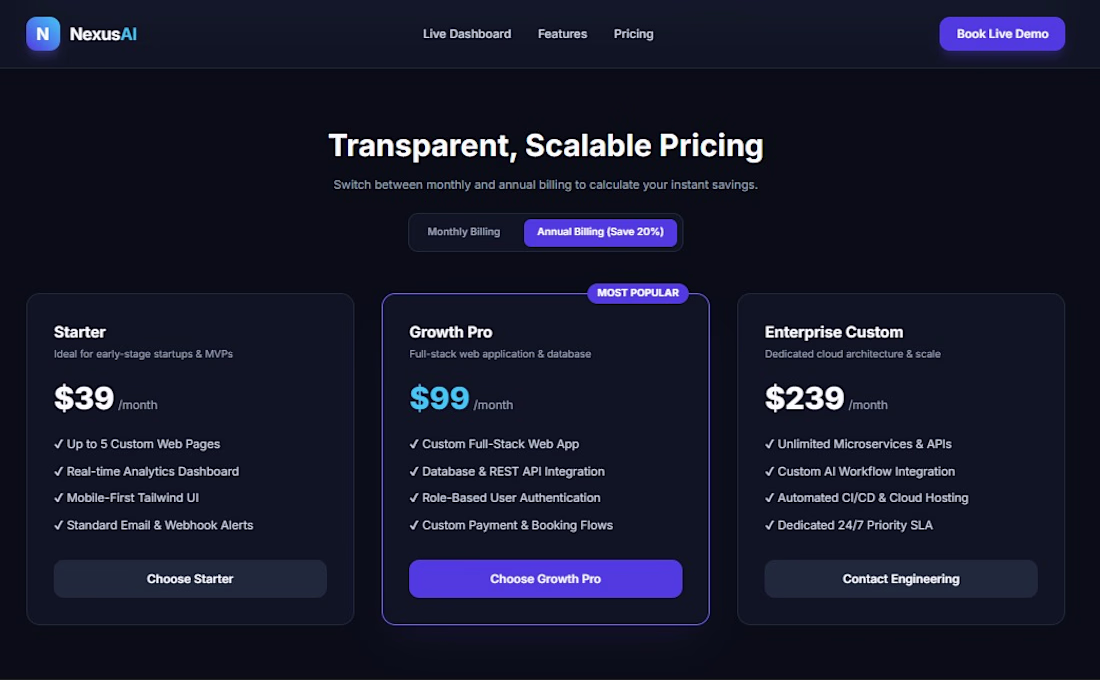
Task: Click the Contact Engineering button
Action: click(x=901, y=578)
